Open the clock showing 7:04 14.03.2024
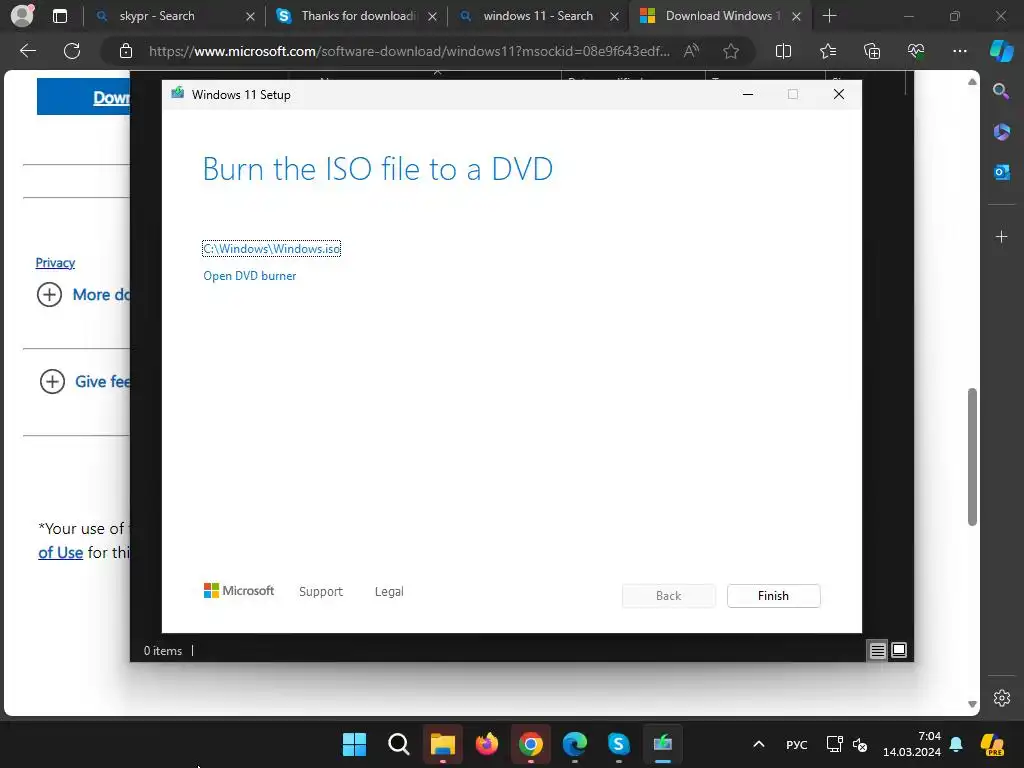 tap(912, 744)
